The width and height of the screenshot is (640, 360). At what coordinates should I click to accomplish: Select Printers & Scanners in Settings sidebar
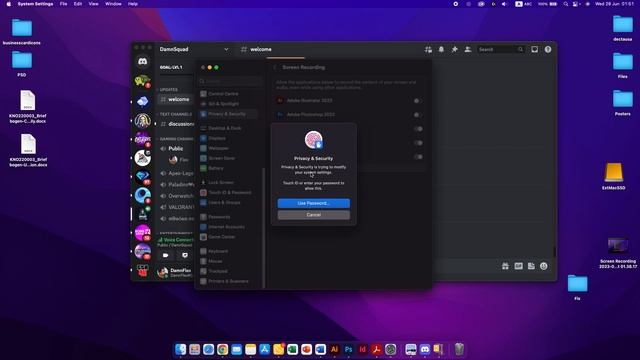click(x=228, y=281)
